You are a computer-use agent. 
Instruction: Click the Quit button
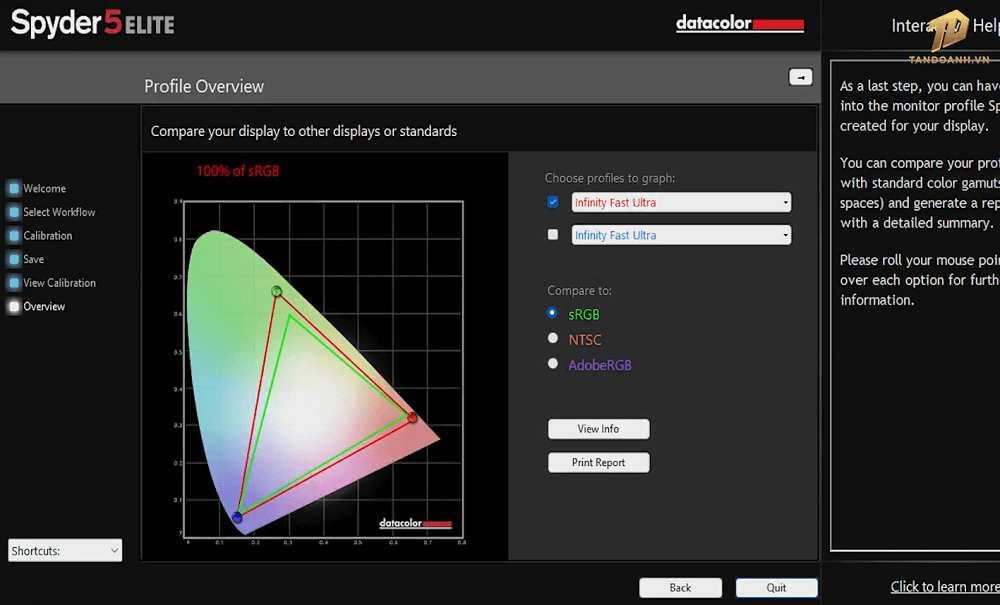point(776,588)
